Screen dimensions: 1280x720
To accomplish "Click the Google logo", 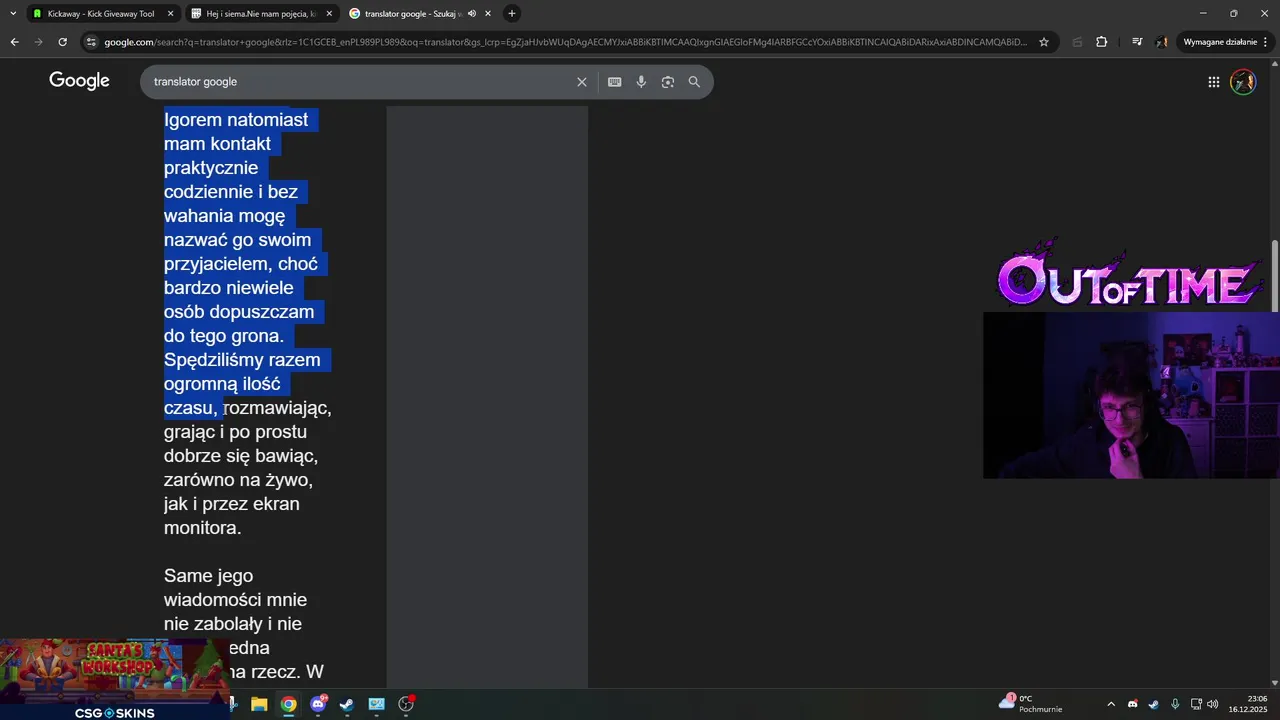I will click(x=79, y=81).
